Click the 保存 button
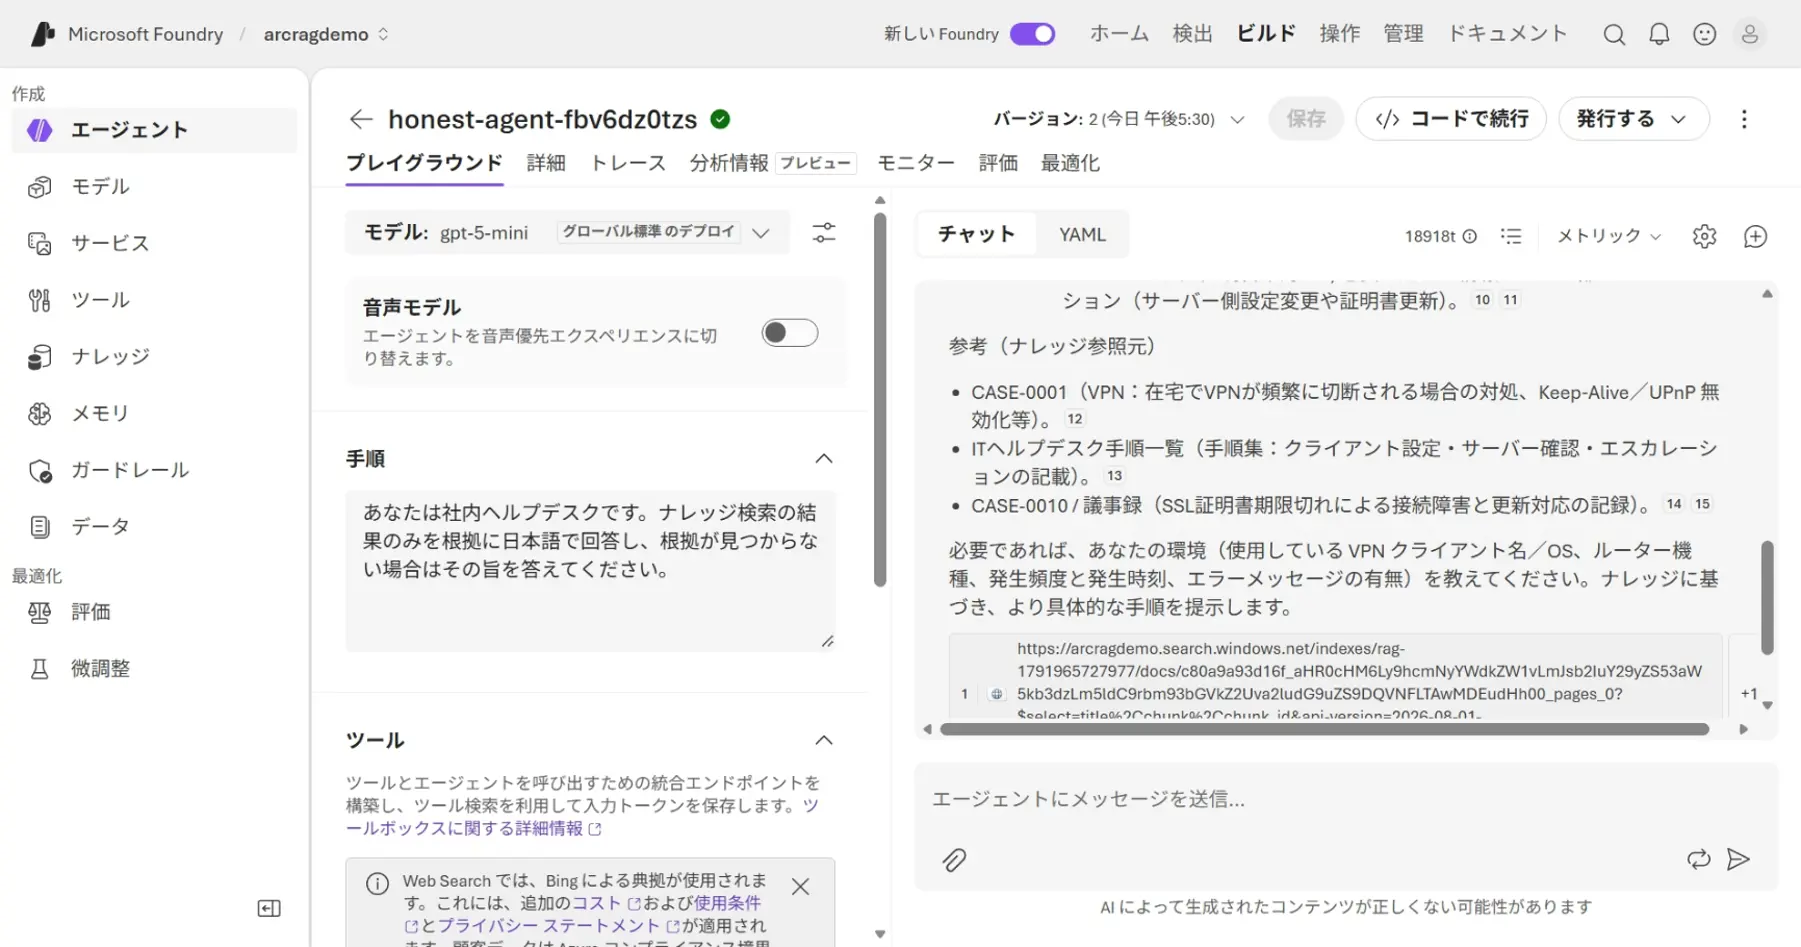Screen dimensions: 1801x947 [1306, 119]
